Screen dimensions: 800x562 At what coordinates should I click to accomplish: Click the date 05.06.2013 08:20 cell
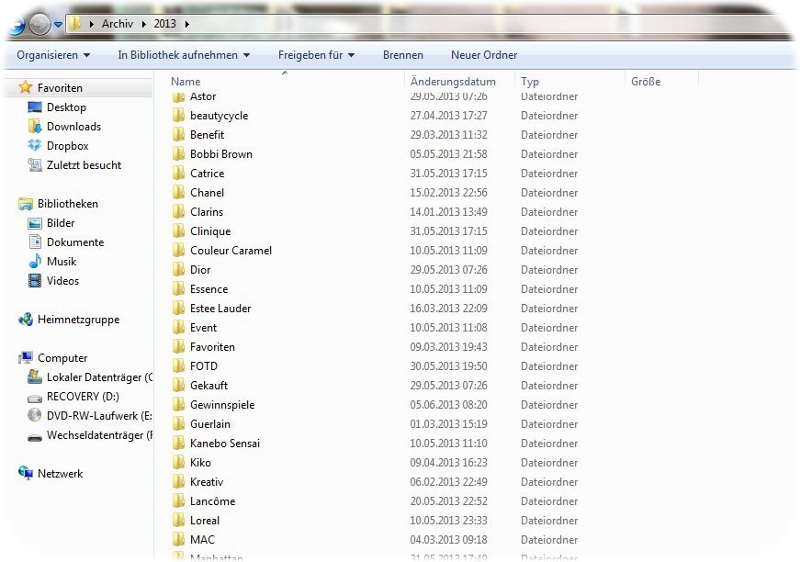[448, 405]
